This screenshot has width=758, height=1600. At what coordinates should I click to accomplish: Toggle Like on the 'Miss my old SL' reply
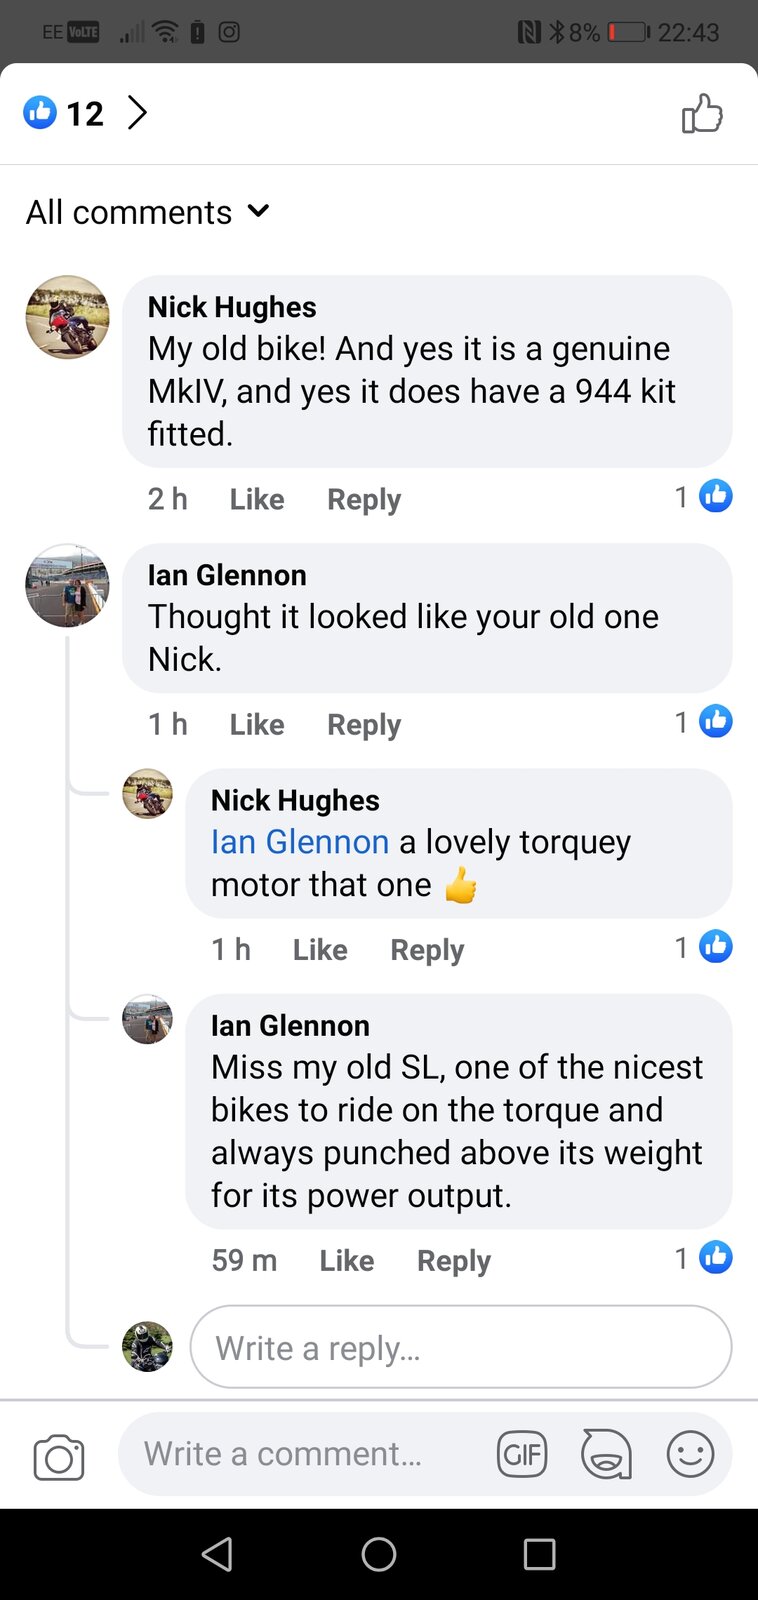(346, 1261)
